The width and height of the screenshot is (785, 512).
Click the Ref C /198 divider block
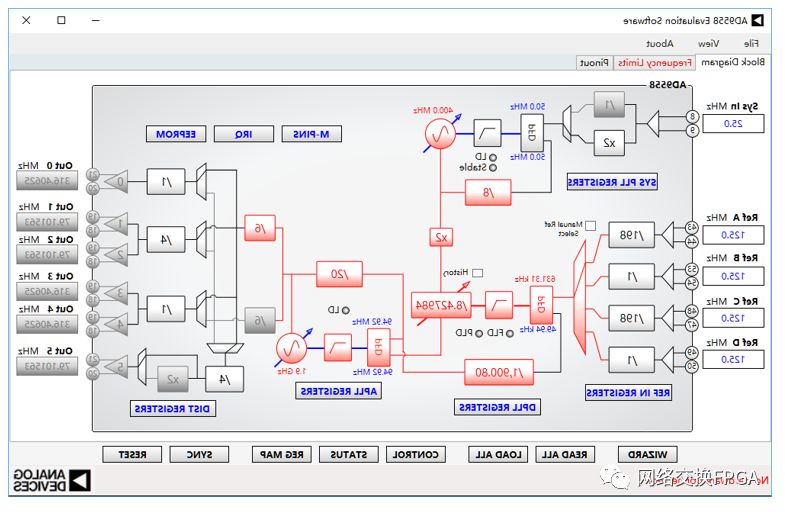tap(631, 318)
